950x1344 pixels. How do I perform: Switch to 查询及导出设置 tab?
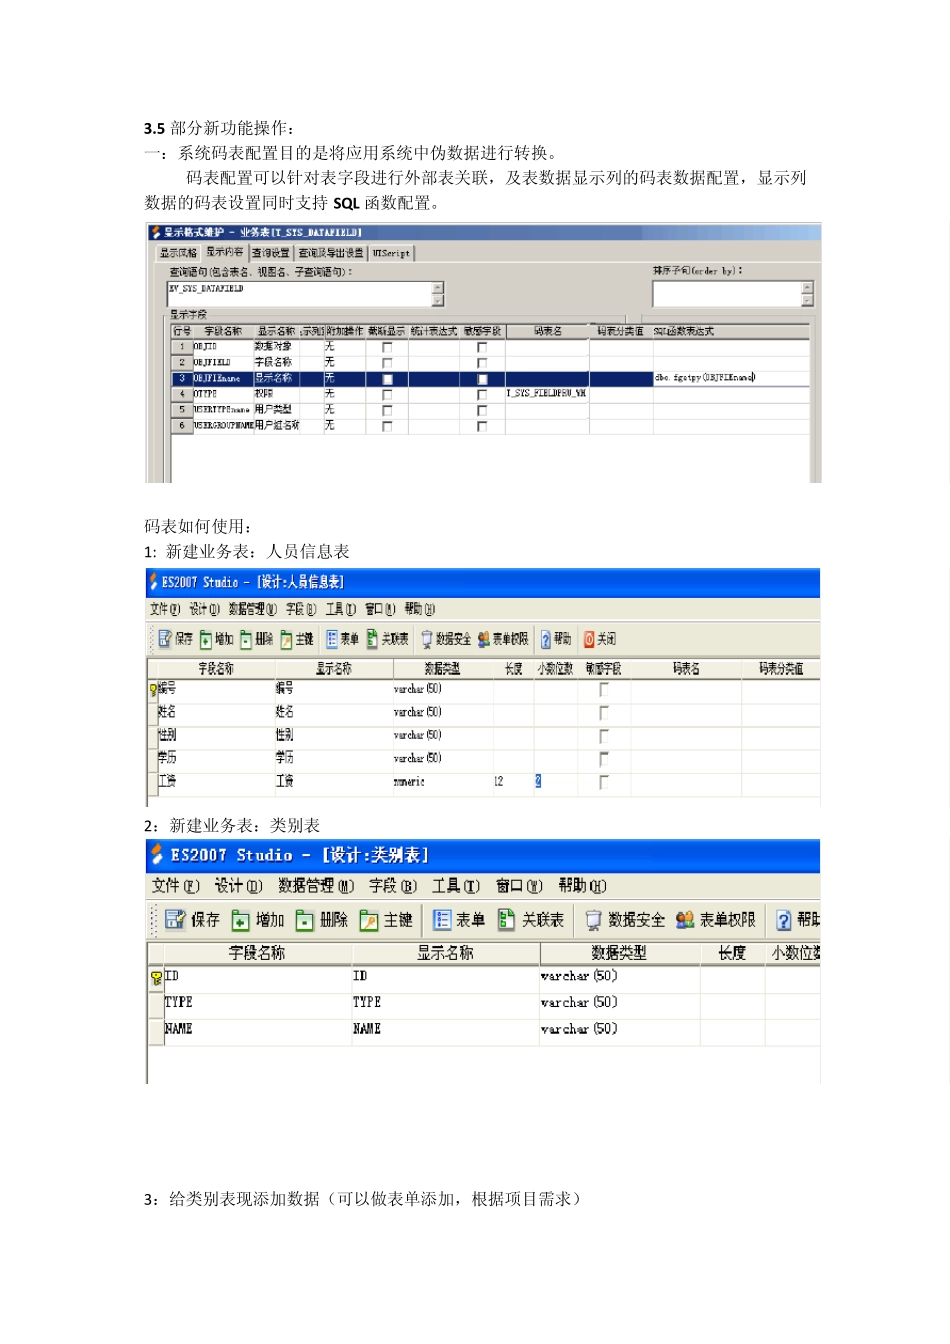point(331,253)
